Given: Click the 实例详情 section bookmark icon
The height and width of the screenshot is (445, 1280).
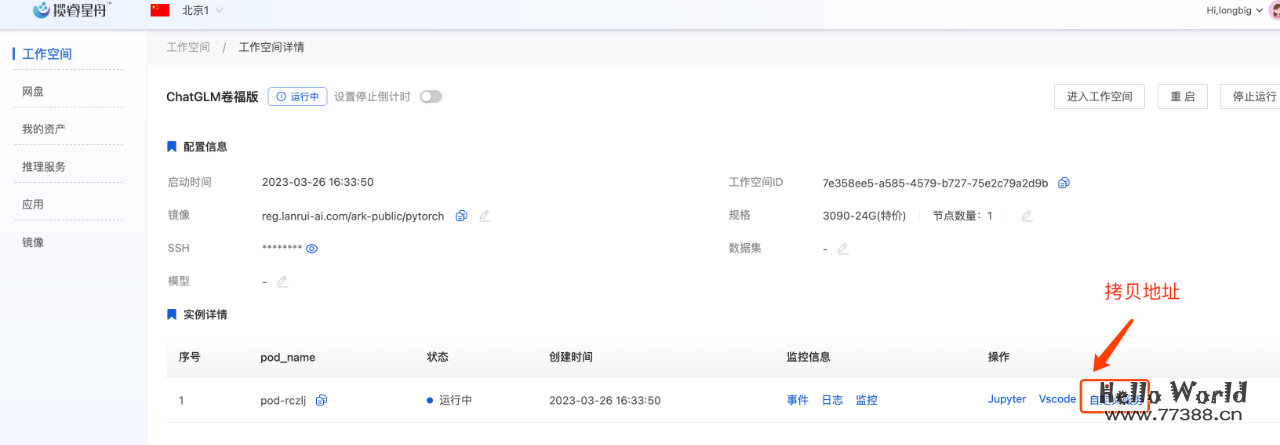Looking at the screenshot, I should tap(172, 315).
